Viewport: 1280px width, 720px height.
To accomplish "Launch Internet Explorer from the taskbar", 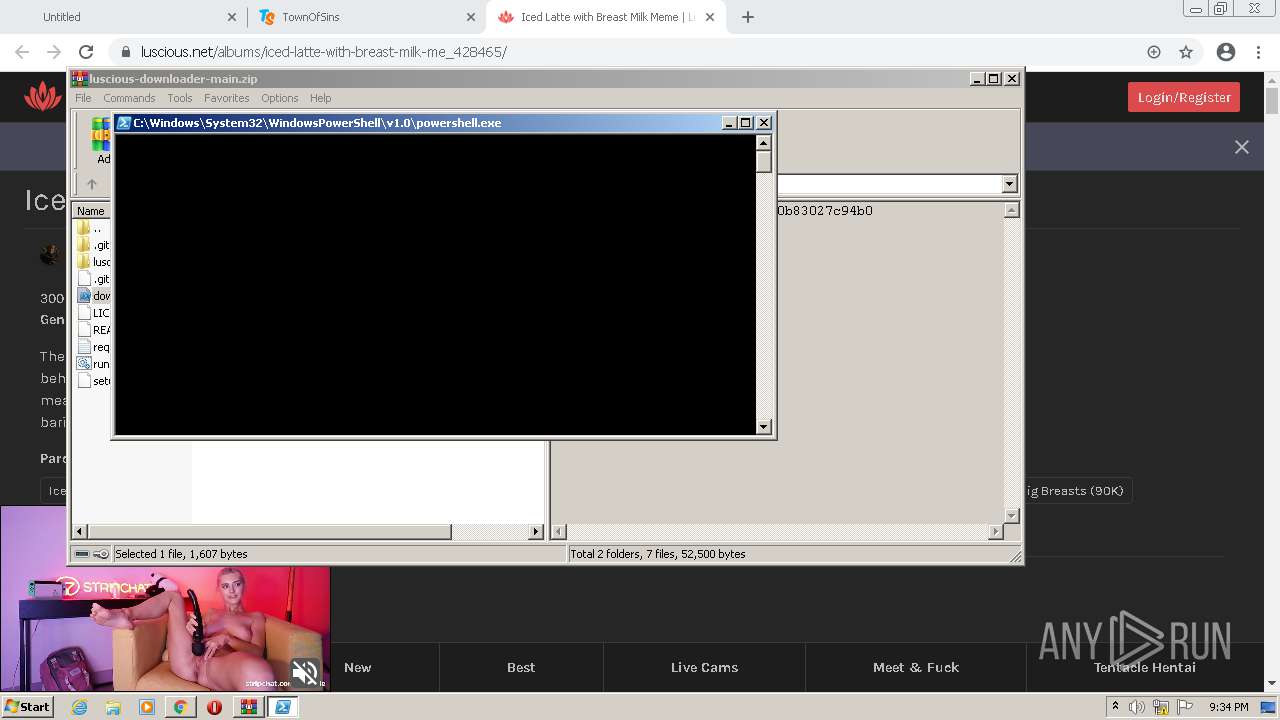I will pyautogui.click(x=79, y=707).
